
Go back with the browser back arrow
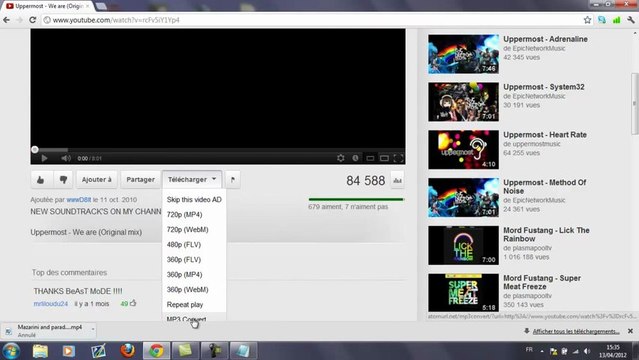7,20
